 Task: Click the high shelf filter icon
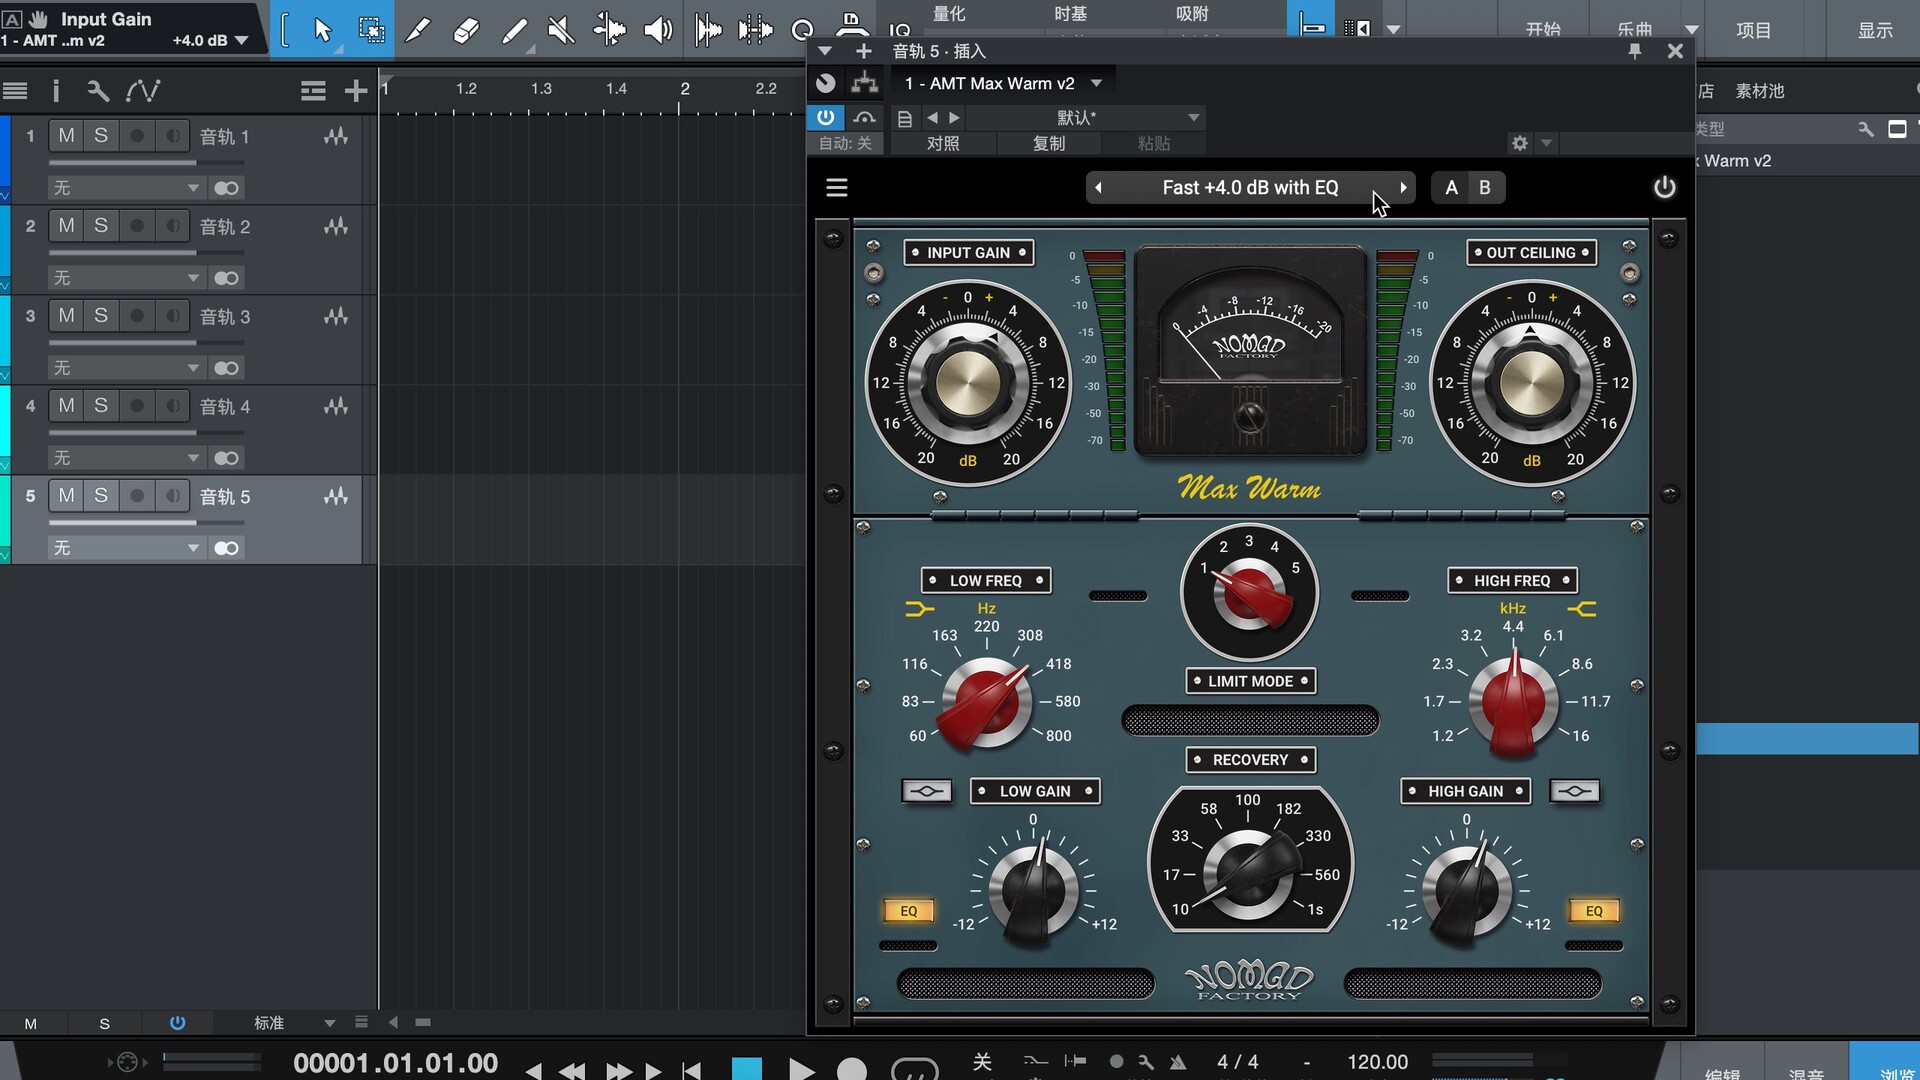point(1581,608)
